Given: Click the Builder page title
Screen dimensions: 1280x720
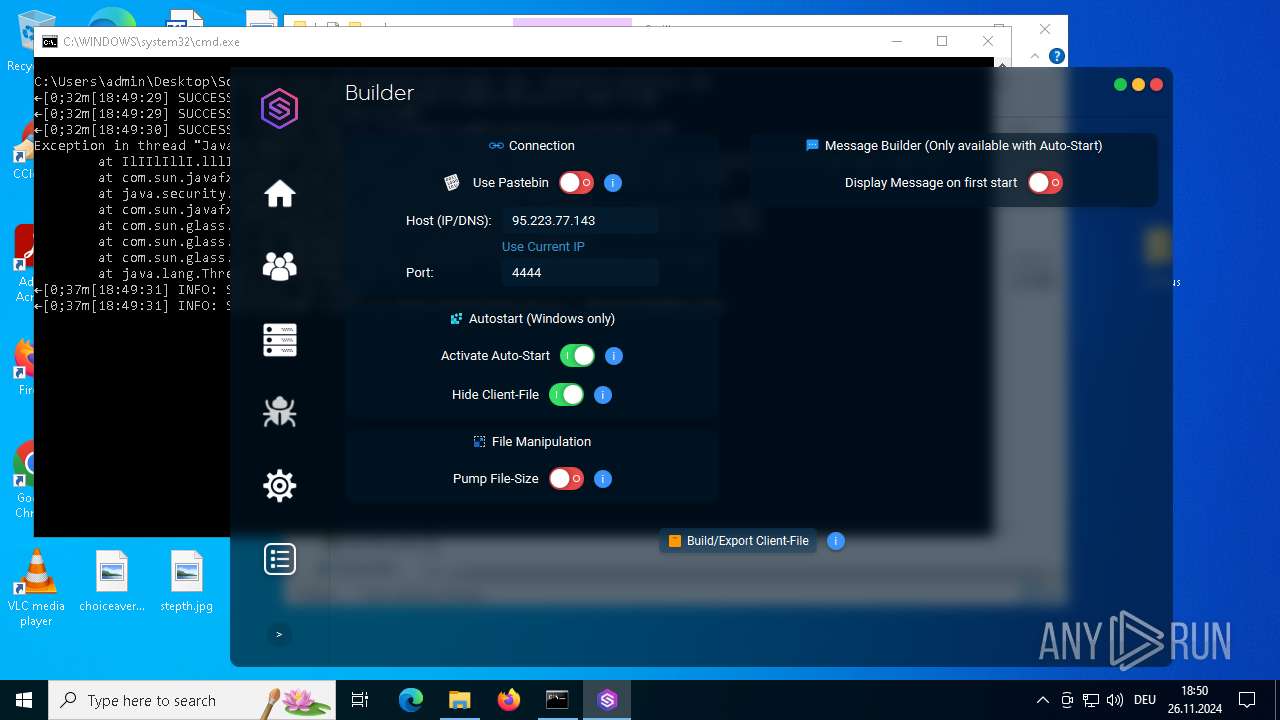Looking at the screenshot, I should click(x=379, y=93).
